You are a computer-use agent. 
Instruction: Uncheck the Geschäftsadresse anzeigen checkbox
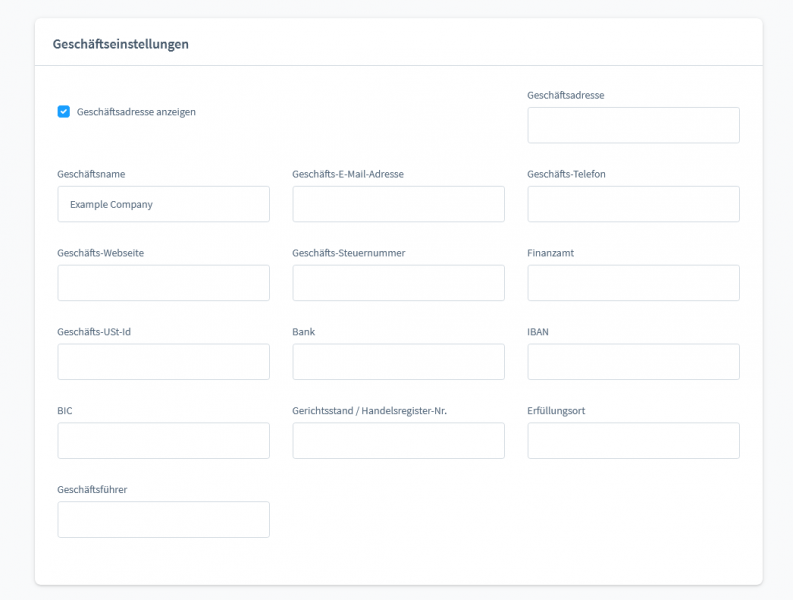coord(64,112)
